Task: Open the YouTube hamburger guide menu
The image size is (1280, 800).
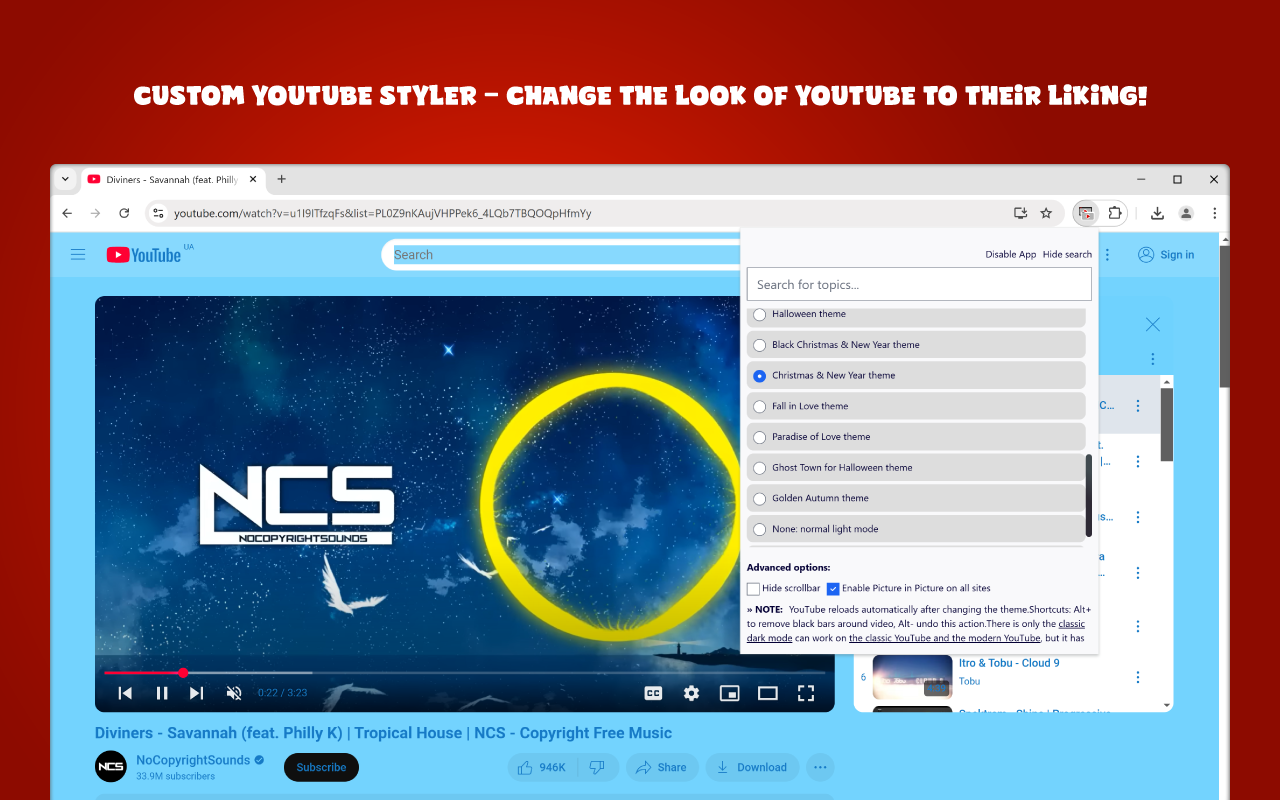Action: (78, 255)
